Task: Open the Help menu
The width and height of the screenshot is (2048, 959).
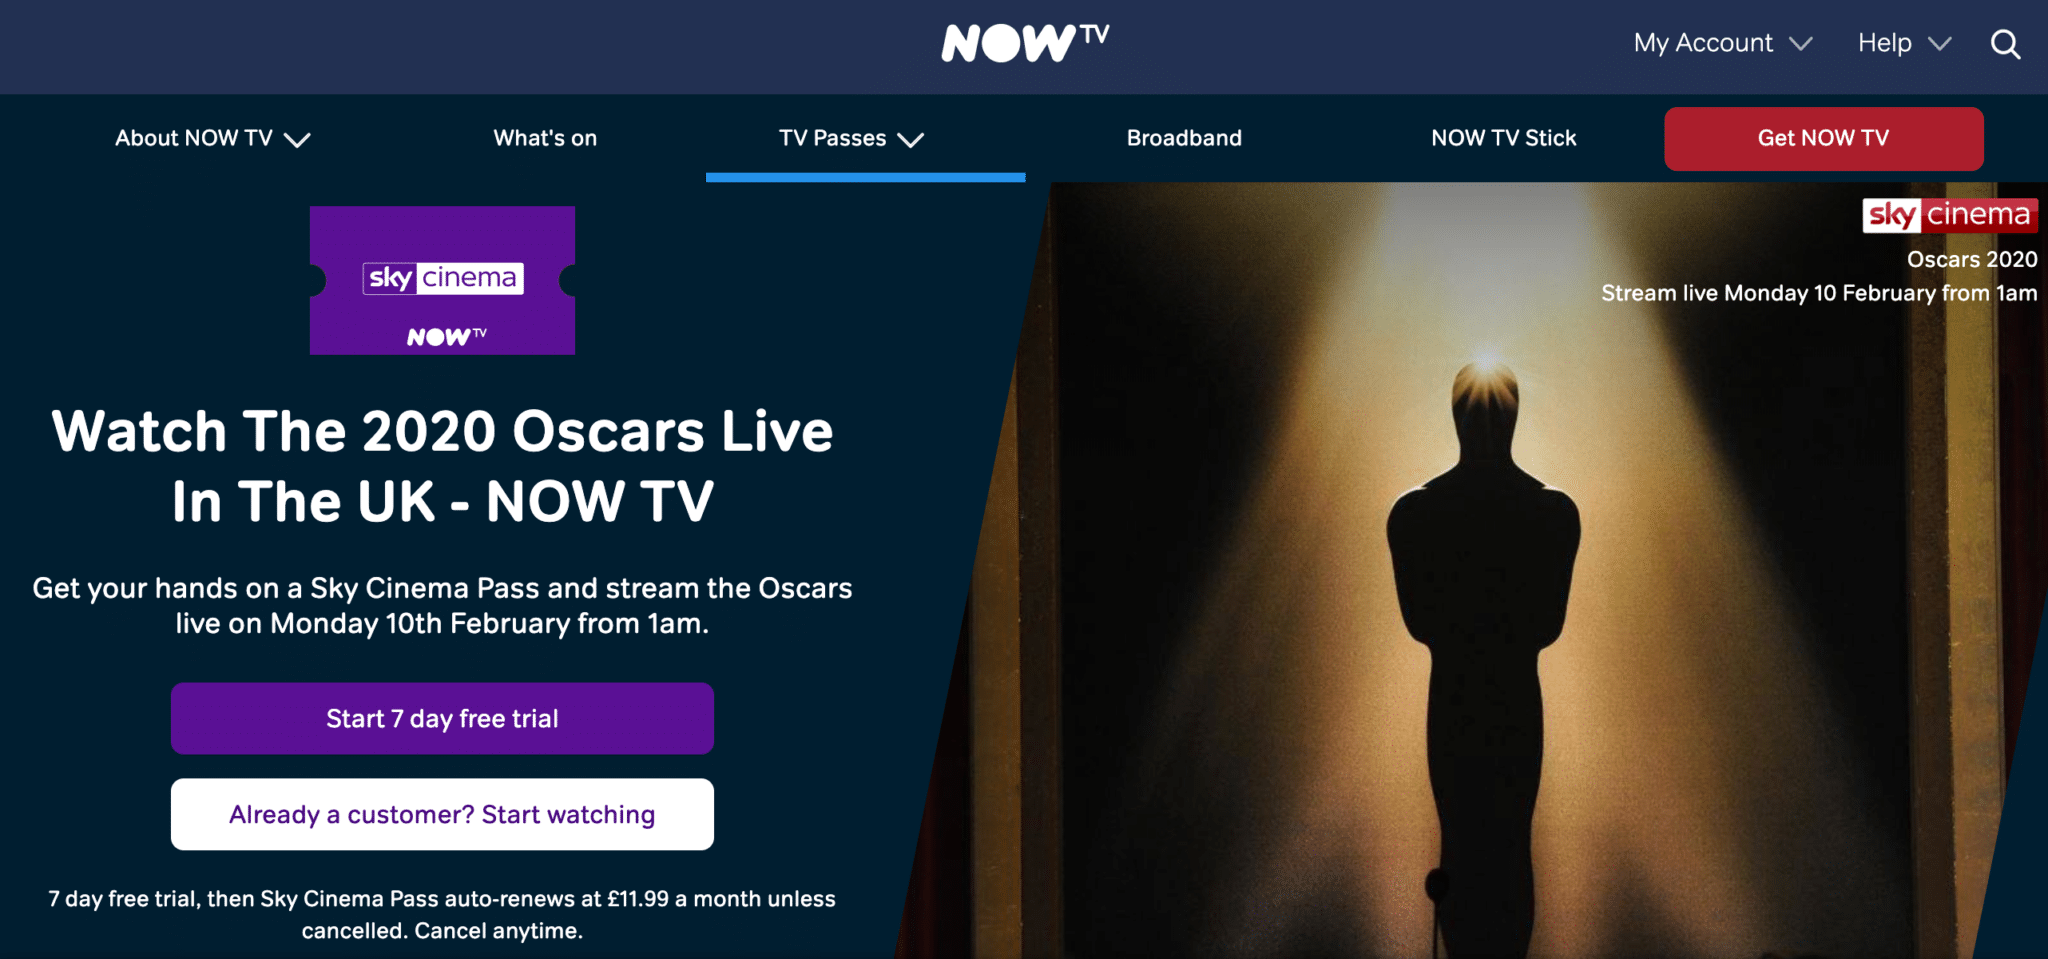Action: (1904, 43)
